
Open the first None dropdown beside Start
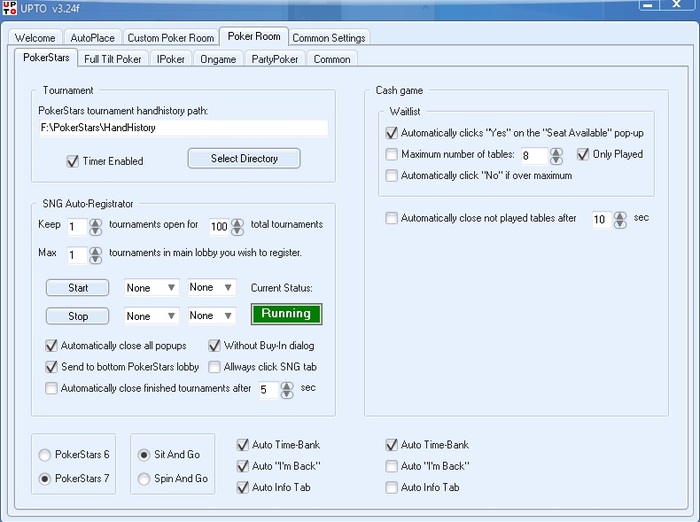[151, 288]
